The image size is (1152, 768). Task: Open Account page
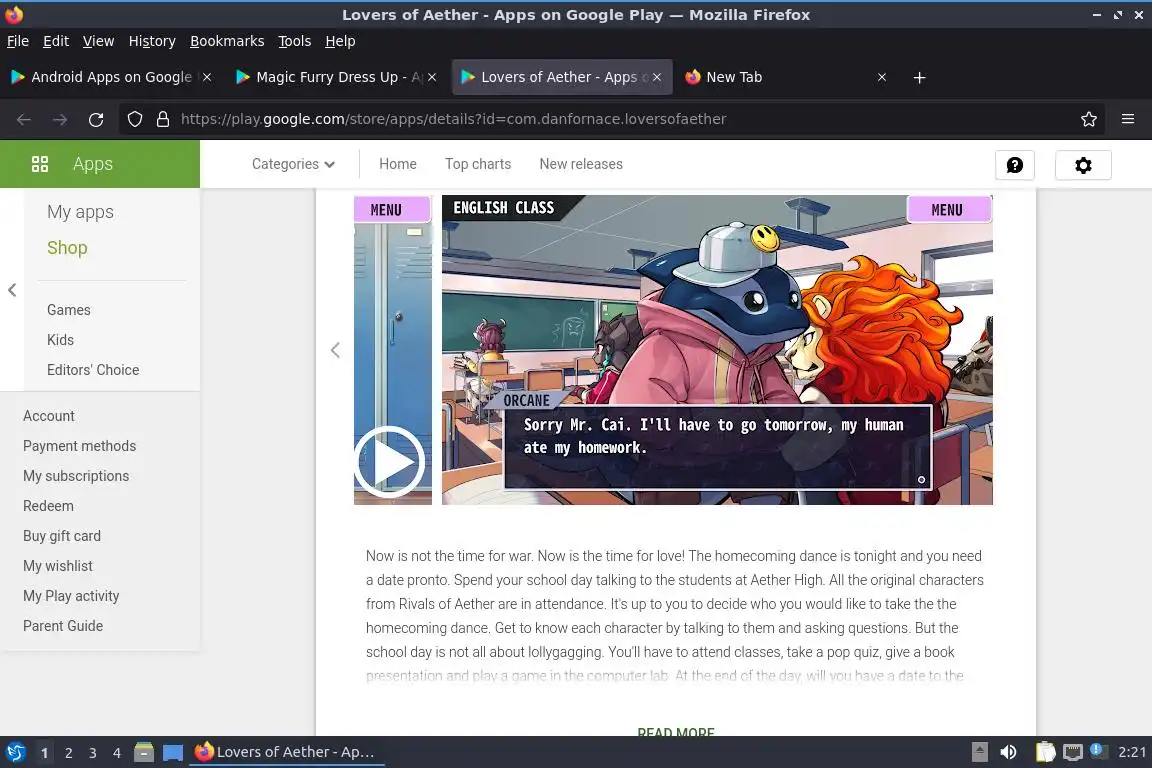pos(48,416)
